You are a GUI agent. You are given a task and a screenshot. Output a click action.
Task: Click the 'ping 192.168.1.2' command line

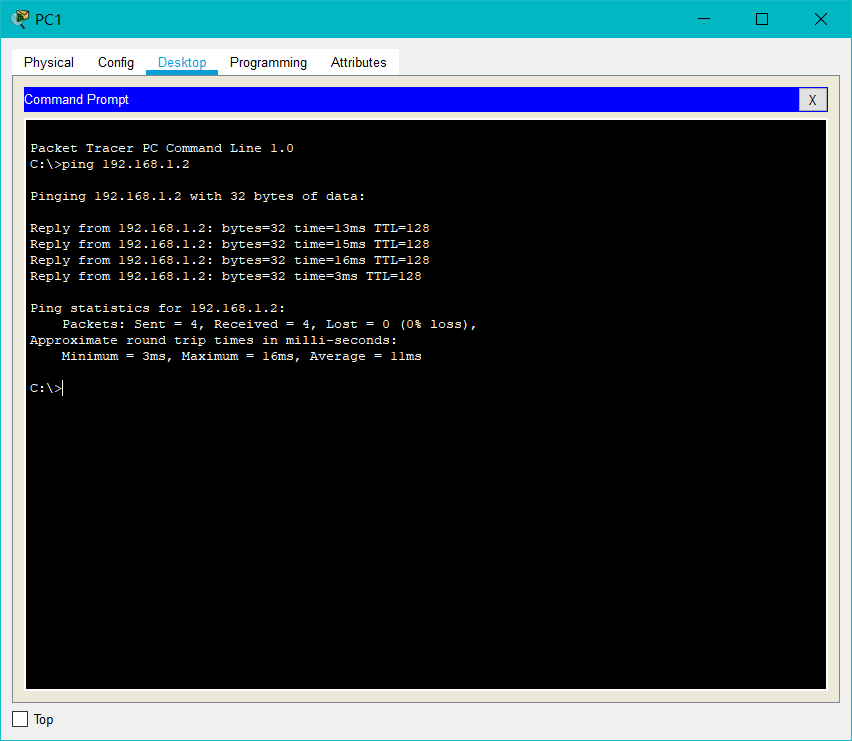110,164
